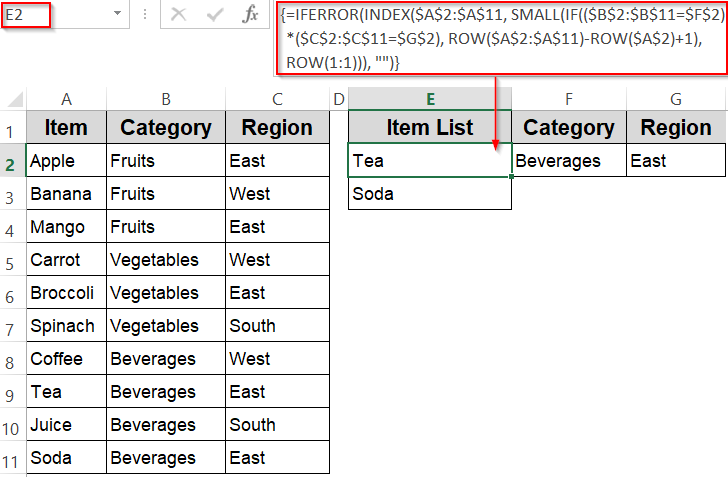Select column G header
728x477 pixels.
676,99
